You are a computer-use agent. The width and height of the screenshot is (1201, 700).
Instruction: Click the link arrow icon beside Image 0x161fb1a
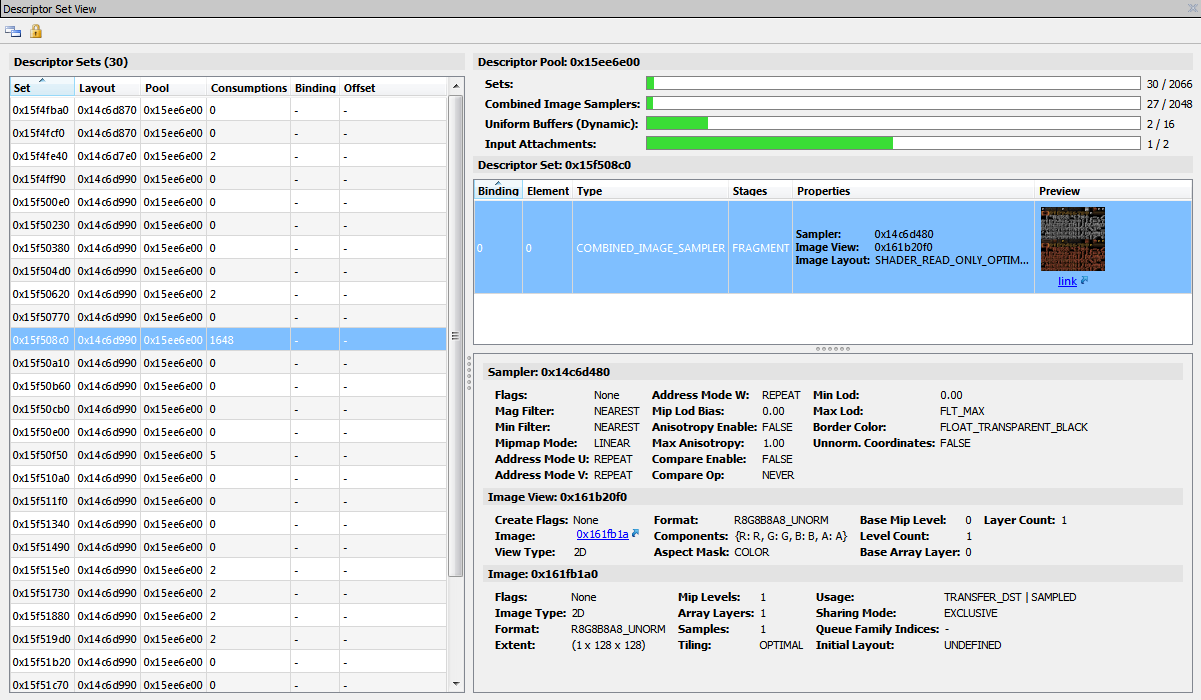point(636,534)
